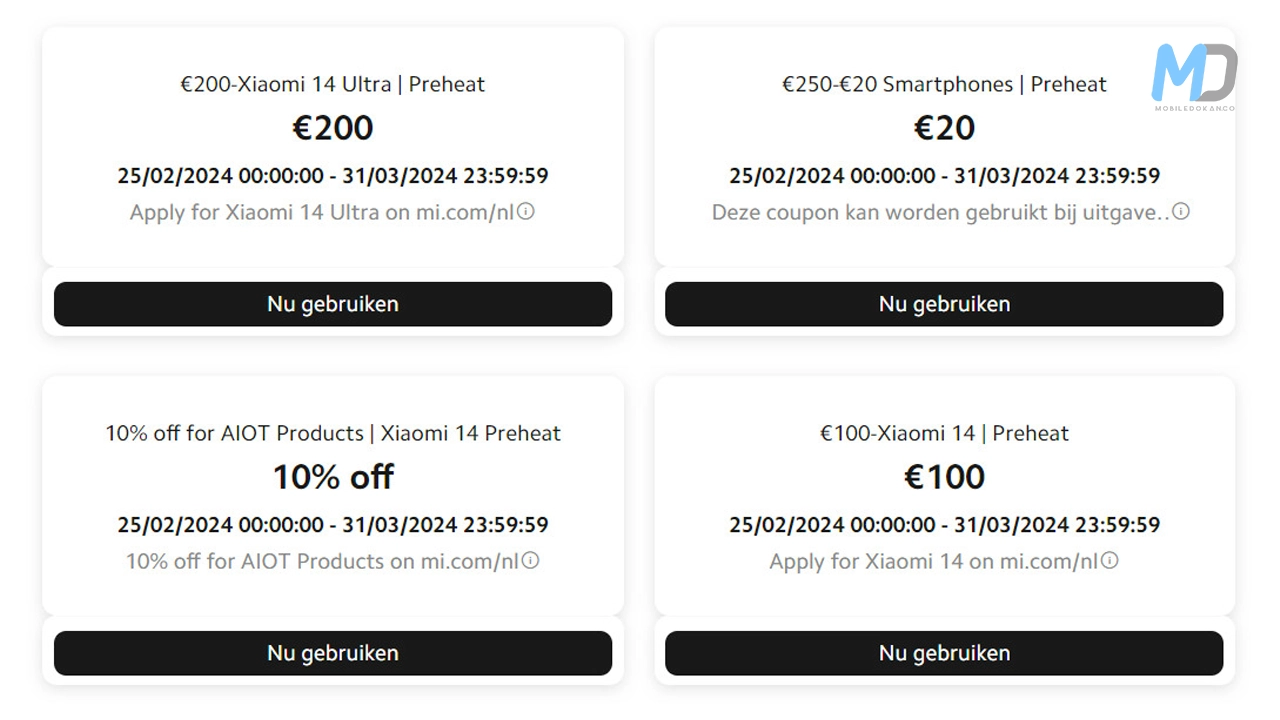The height and width of the screenshot is (720, 1280).
Task: Click 'Nu gebruiken' under 10% off AIOT coupon
Action: [x=332, y=653]
